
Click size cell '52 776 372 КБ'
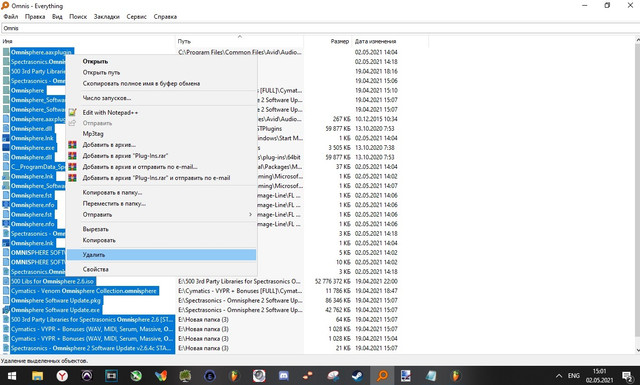pos(333,281)
